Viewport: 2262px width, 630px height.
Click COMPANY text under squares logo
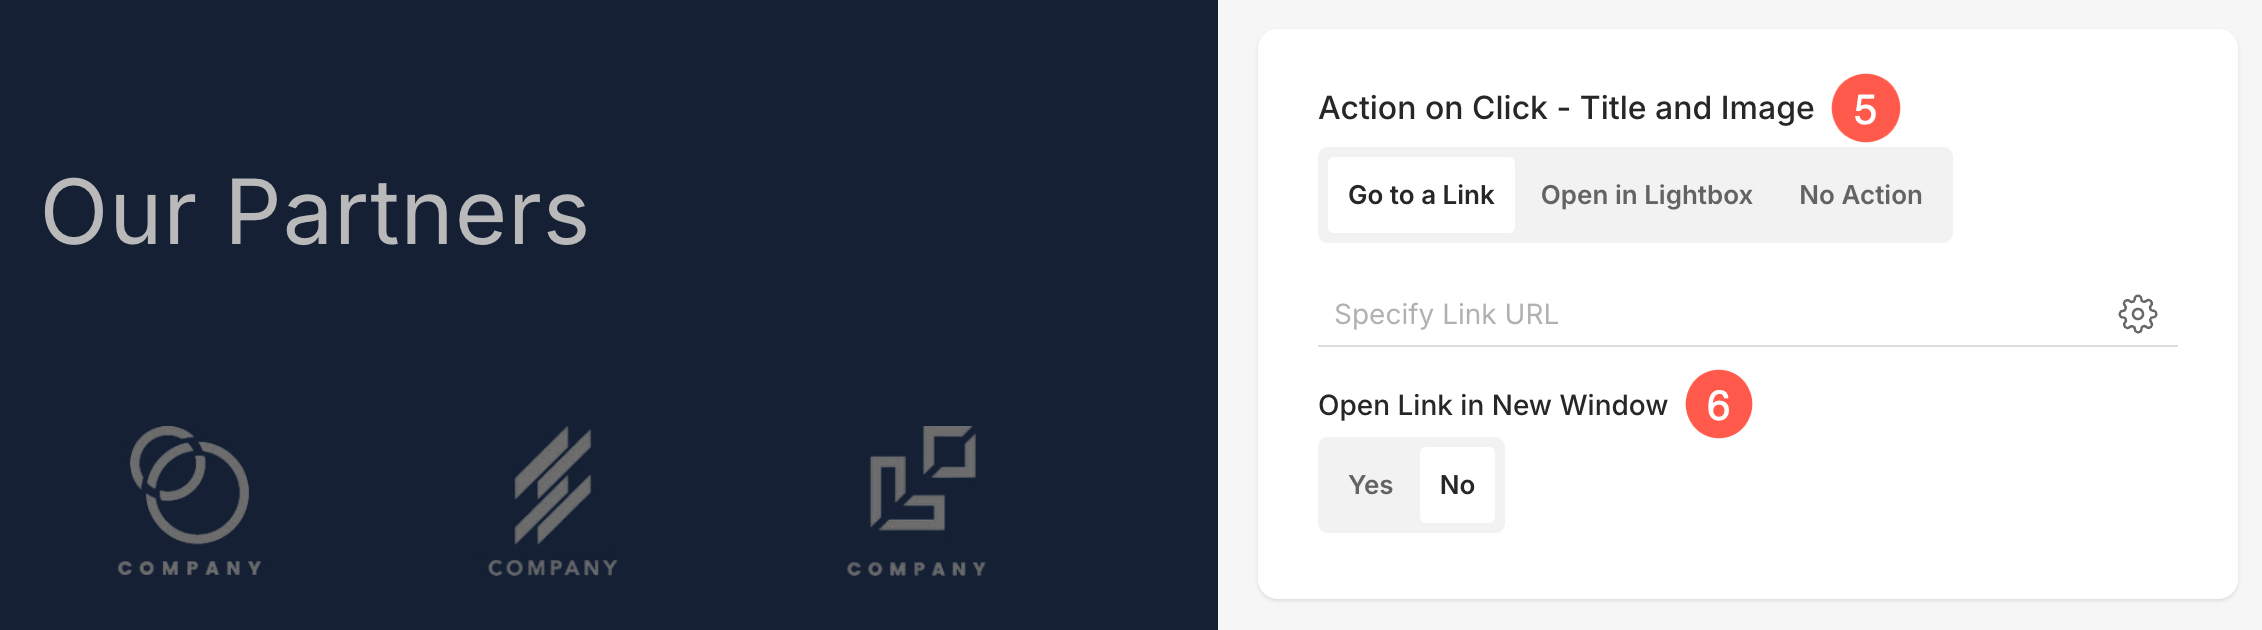[x=917, y=569]
